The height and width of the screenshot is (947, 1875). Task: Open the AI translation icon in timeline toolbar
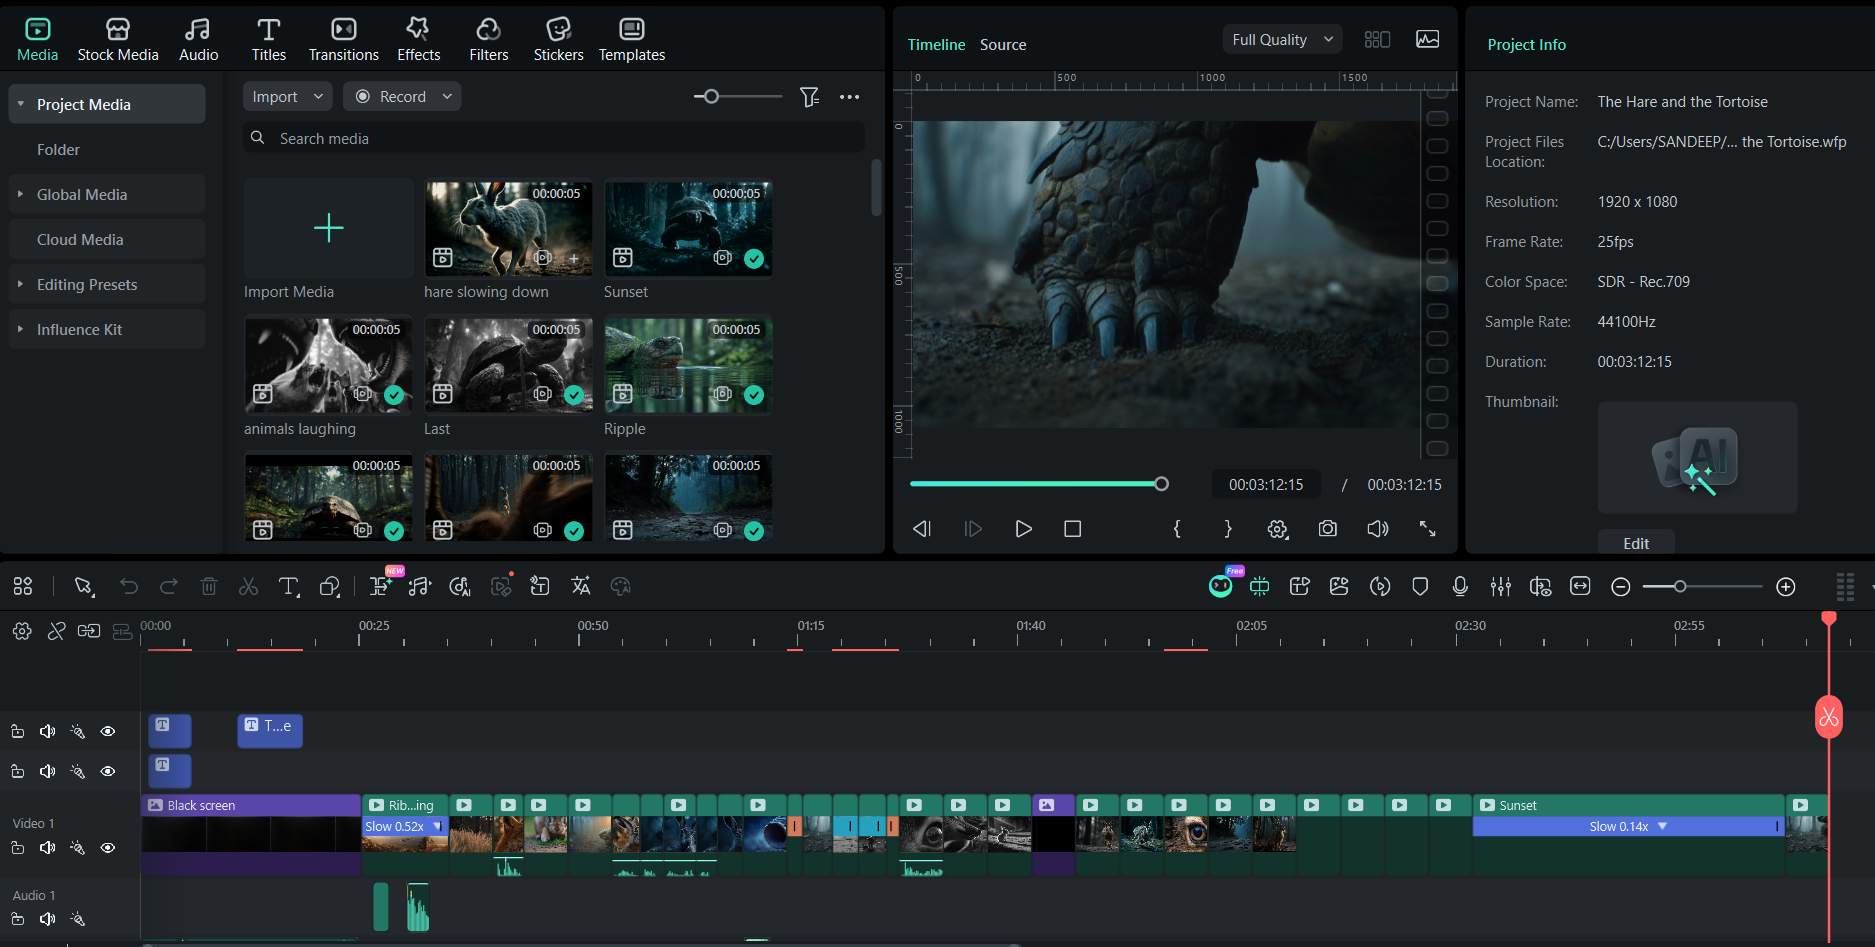click(581, 587)
